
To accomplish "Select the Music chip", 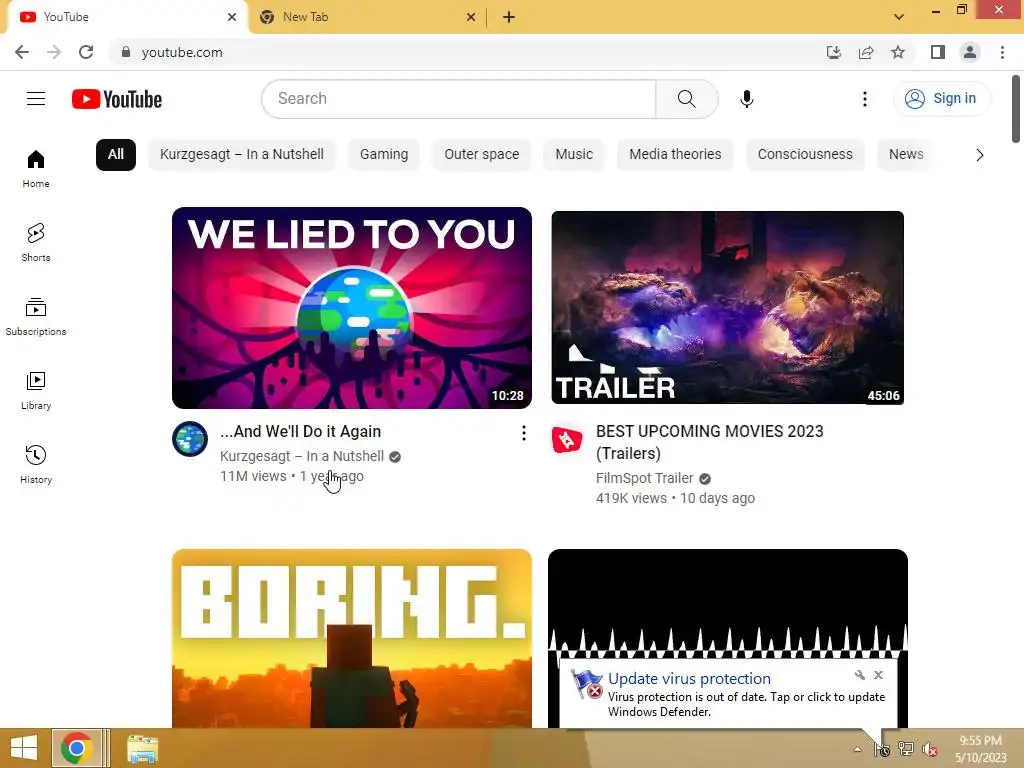I will [x=574, y=155].
